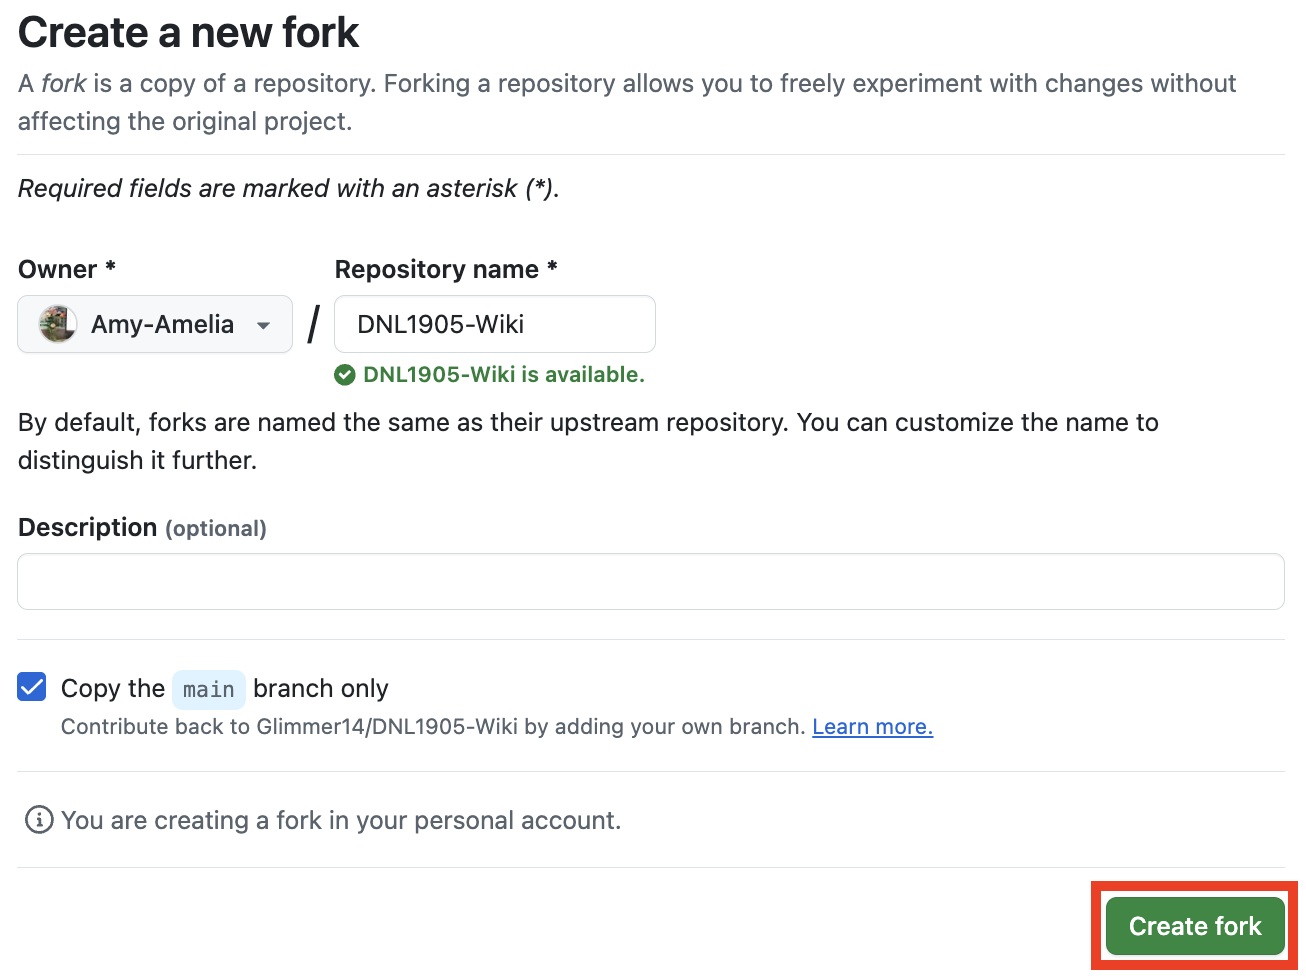Click the Repository name required label

tap(447, 268)
